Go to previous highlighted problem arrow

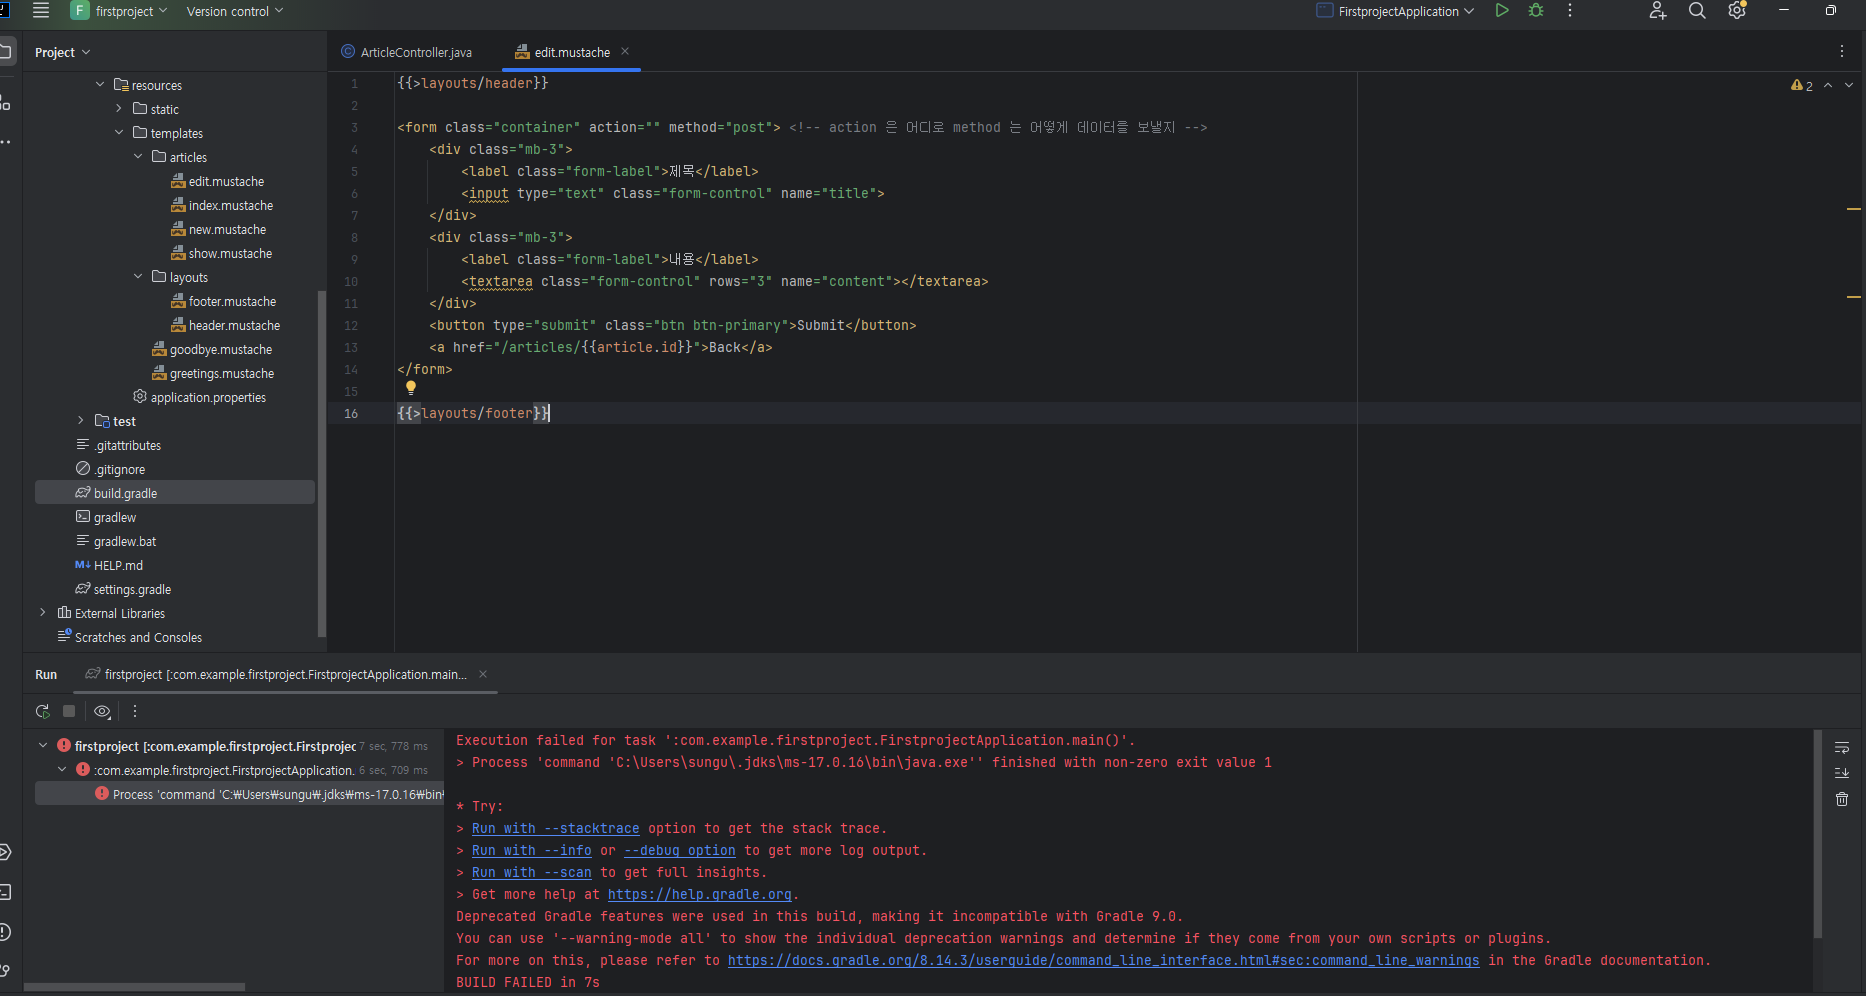click(x=1828, y=86)
